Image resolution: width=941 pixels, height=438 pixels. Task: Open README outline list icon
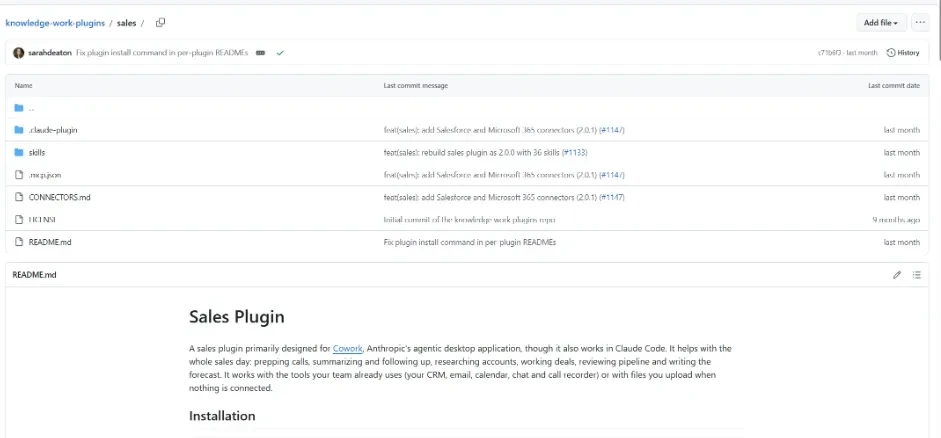(916, 275)
